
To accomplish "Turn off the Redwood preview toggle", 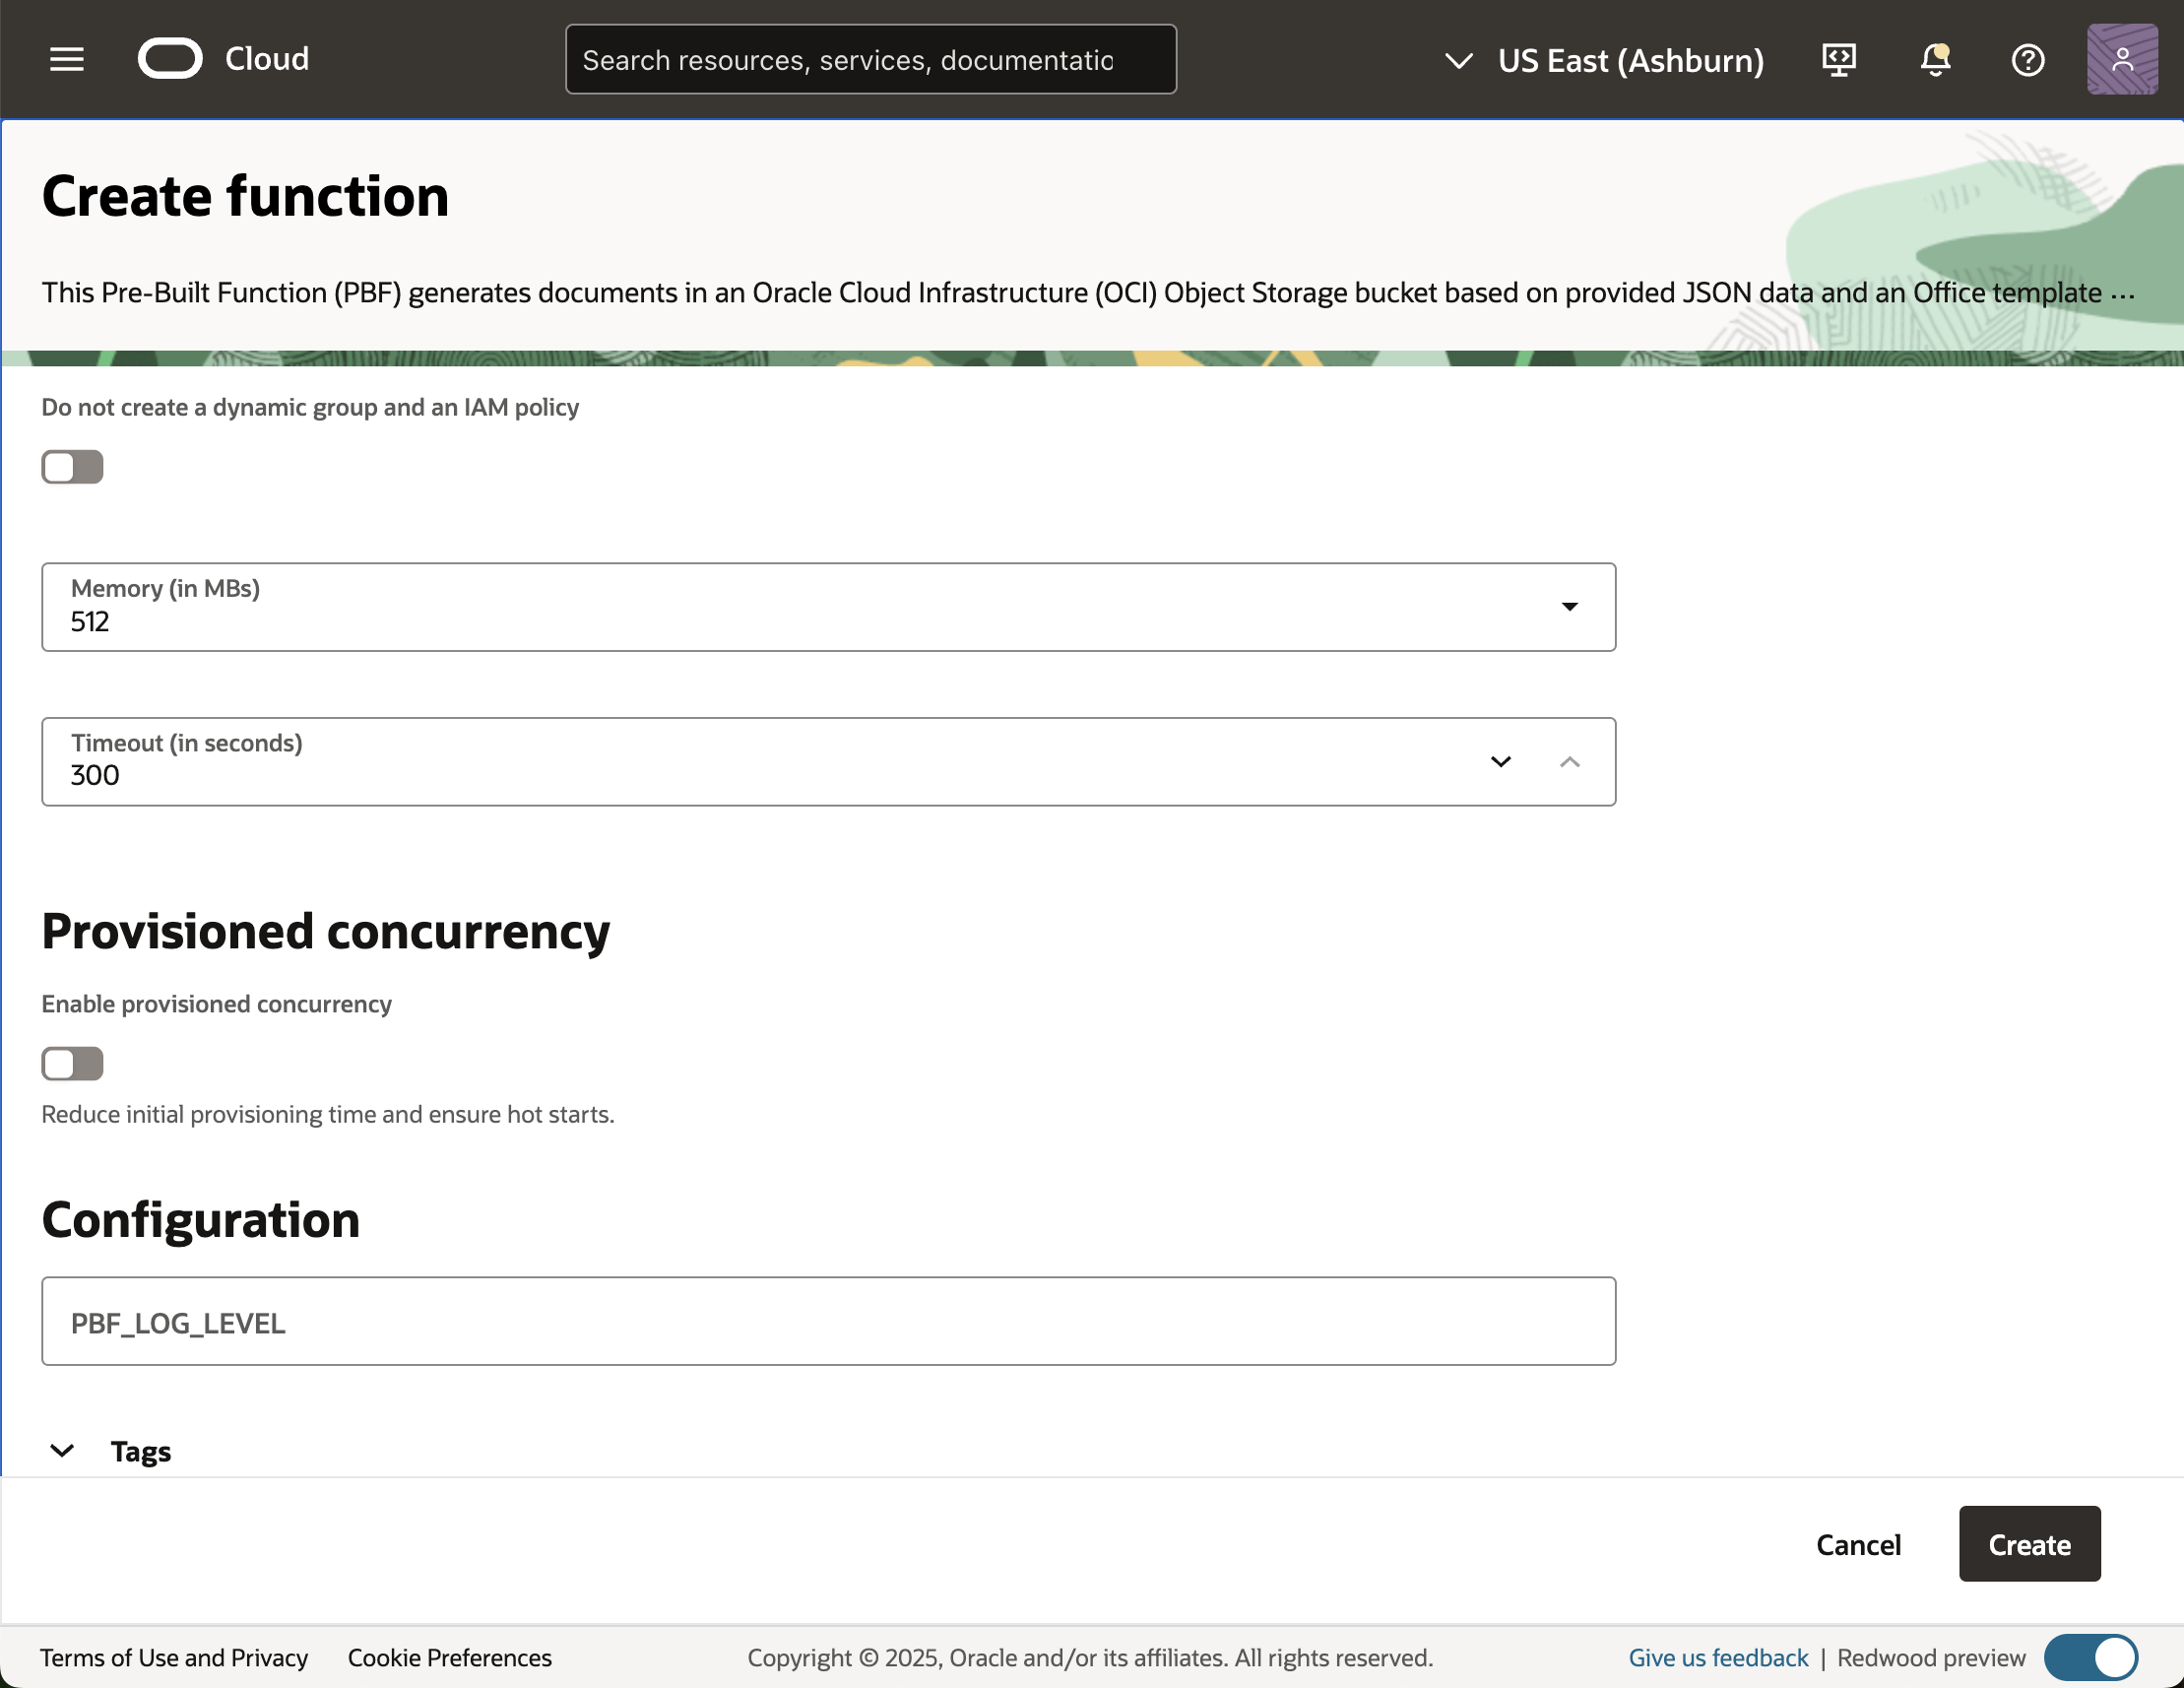I will [2090, 1657].
